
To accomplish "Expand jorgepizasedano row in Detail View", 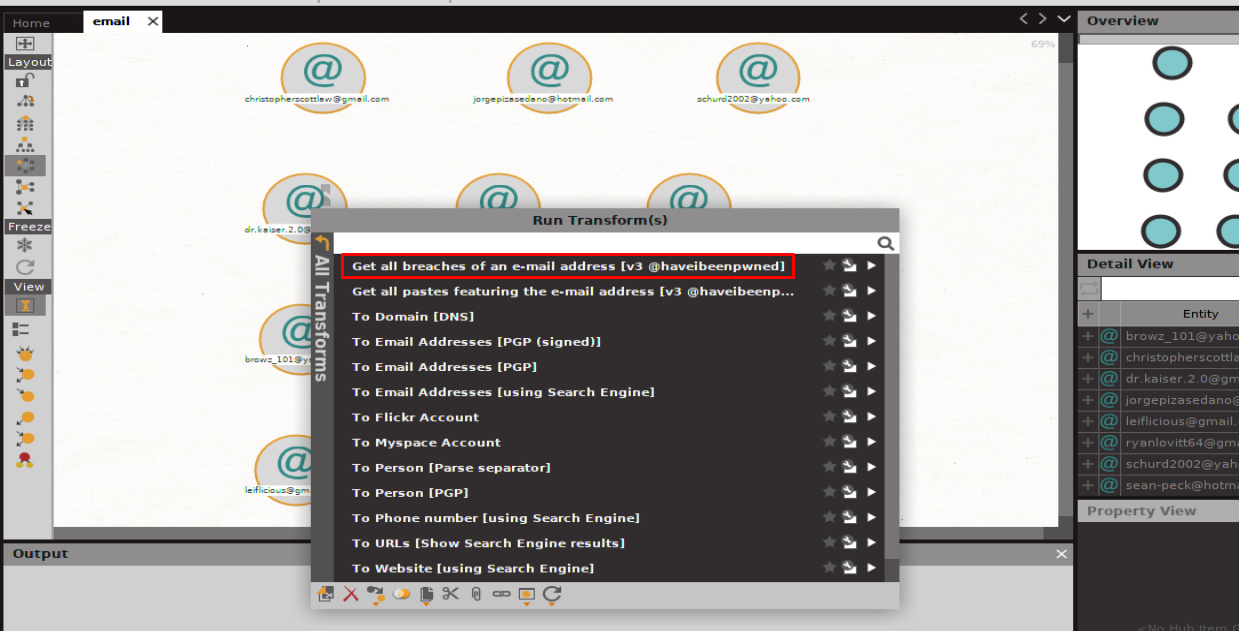I will pyautogui.click(x=1088, y=400).
